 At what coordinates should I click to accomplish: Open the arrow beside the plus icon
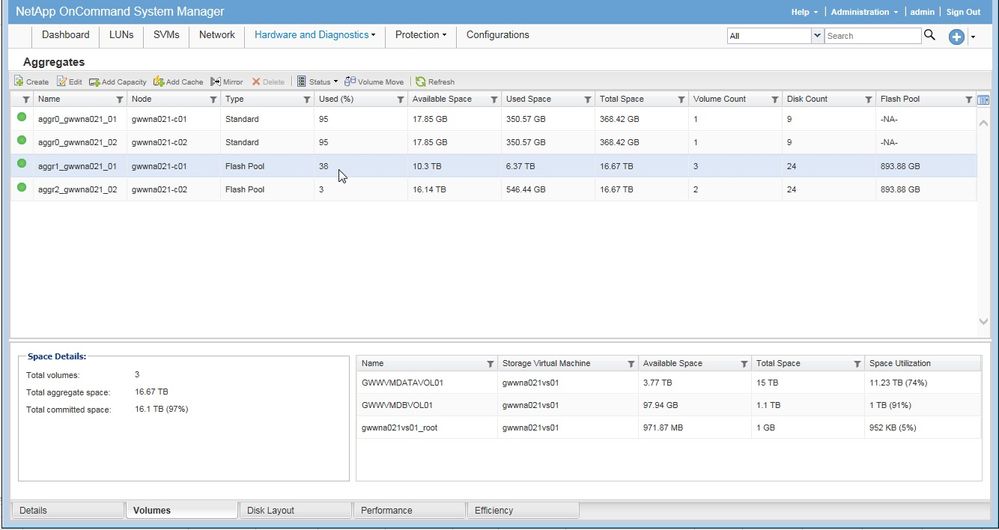(x=973, y=38)
